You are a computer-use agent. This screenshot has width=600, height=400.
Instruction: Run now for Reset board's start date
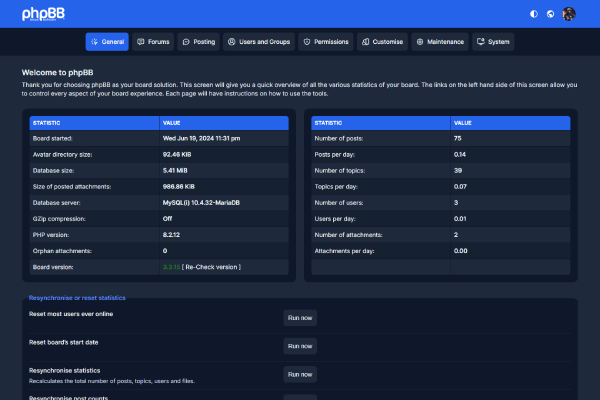pyautogui.click(x=300, y=346)
